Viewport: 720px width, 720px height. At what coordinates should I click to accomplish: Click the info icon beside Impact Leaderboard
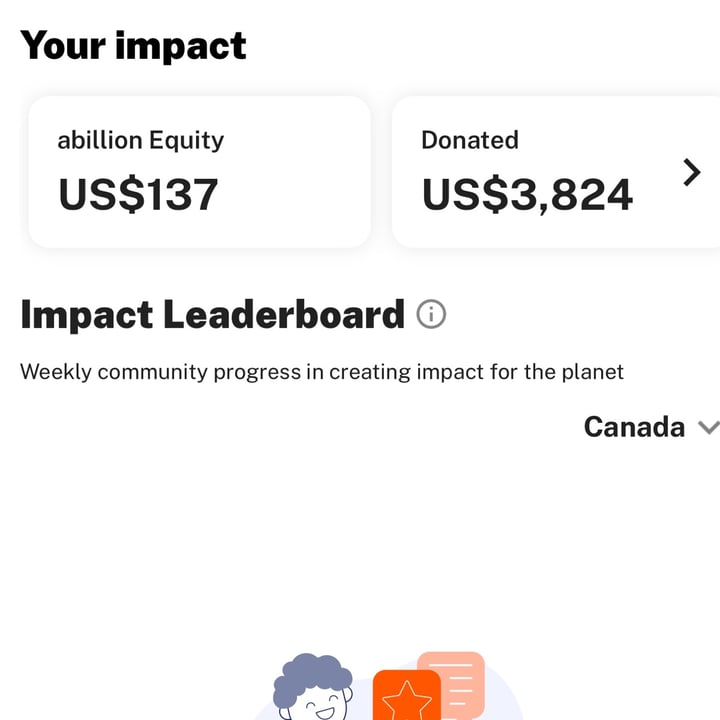point(430,315)
